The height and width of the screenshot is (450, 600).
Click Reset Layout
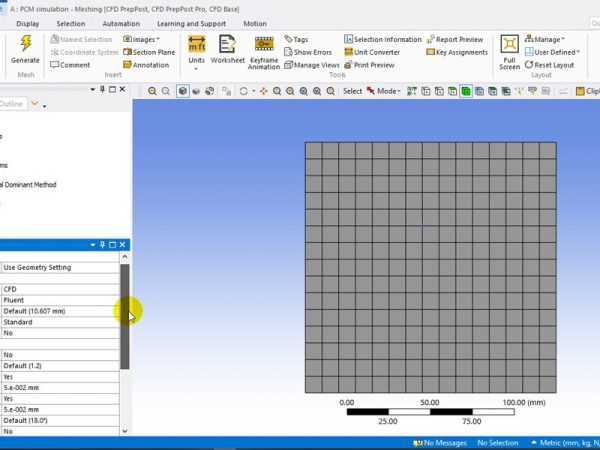[549, 65]
